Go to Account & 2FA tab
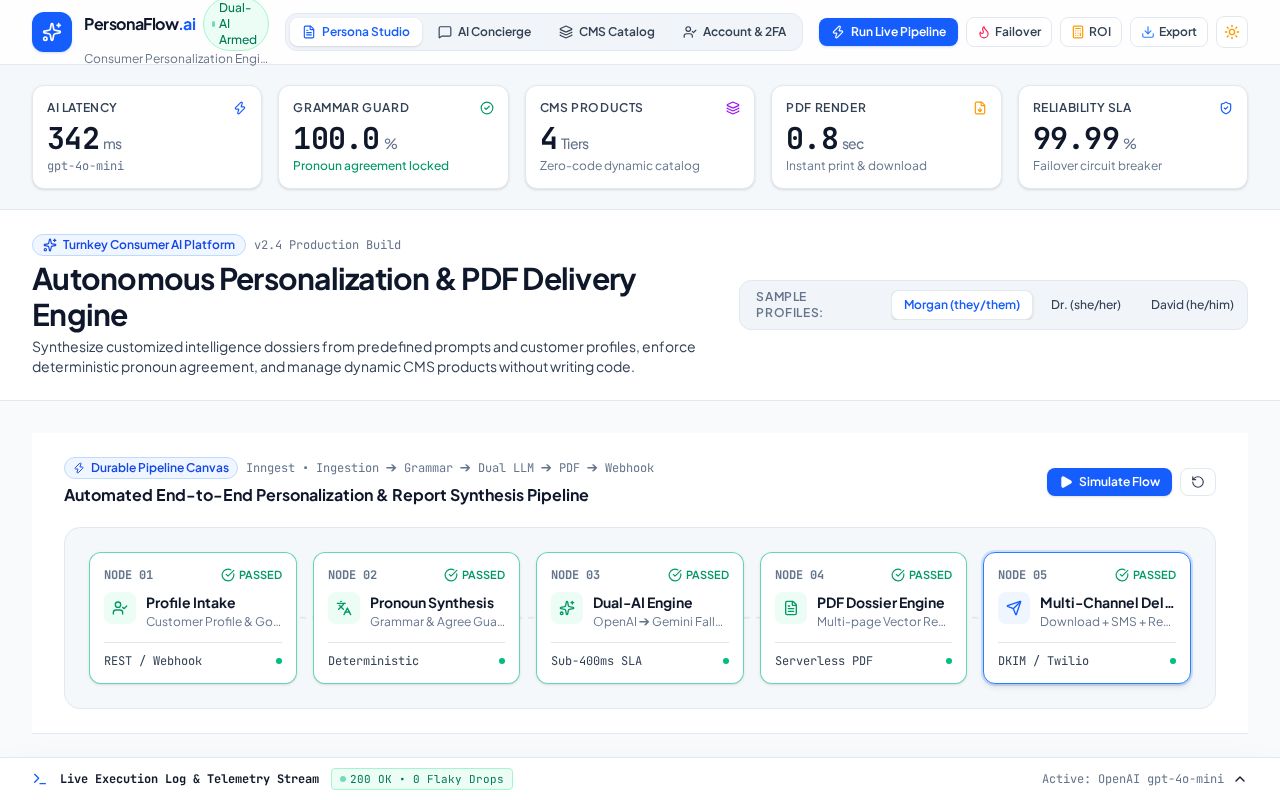1280x800 pixels. coord(734,32)
